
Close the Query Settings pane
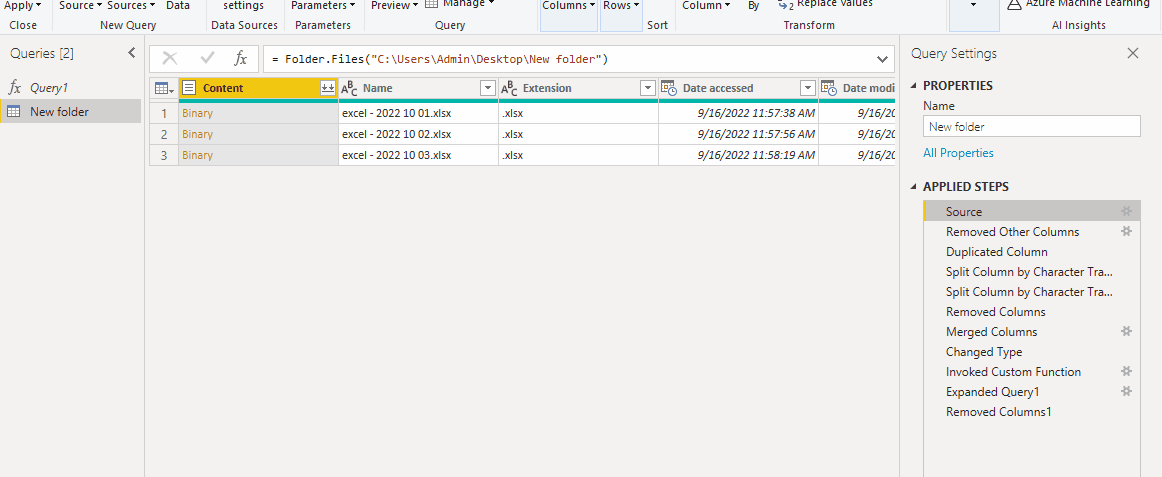point(1132,53)
